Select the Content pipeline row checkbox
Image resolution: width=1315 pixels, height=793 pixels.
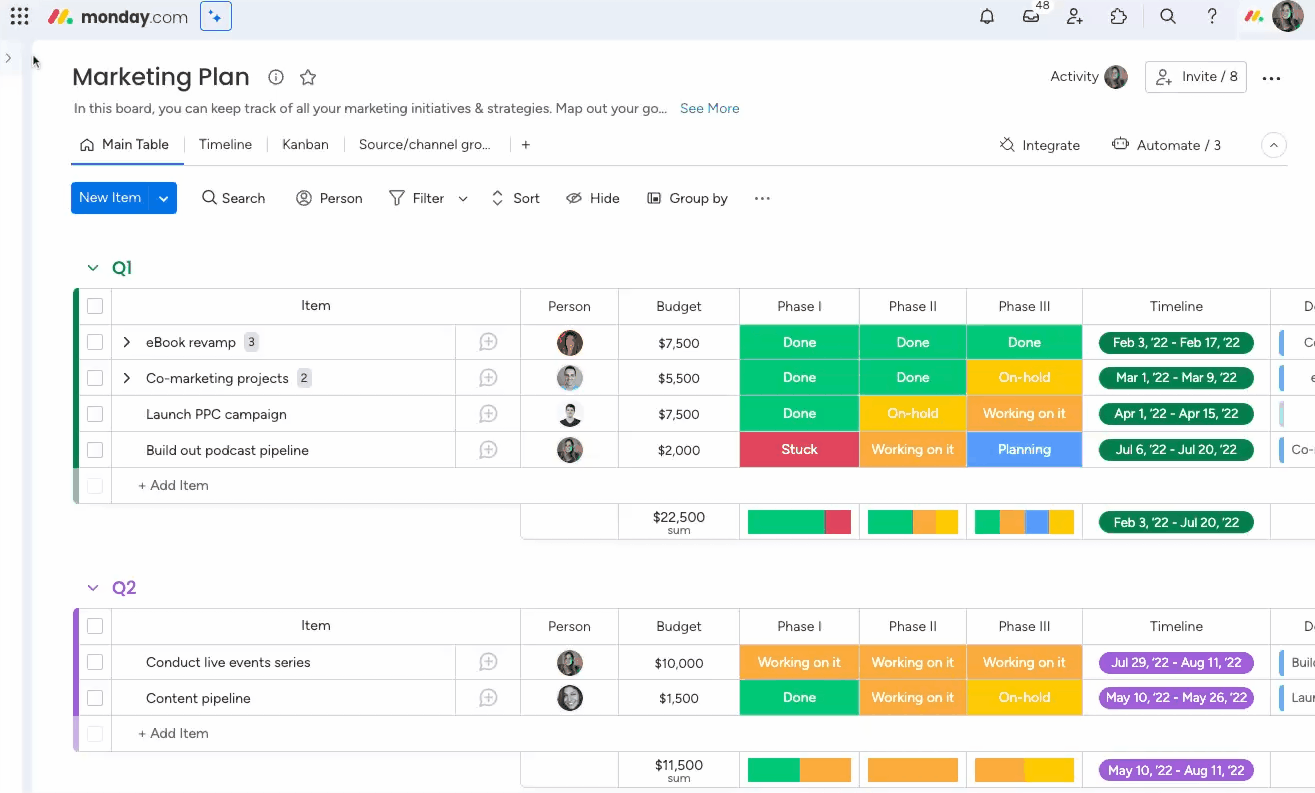point(95,698)
